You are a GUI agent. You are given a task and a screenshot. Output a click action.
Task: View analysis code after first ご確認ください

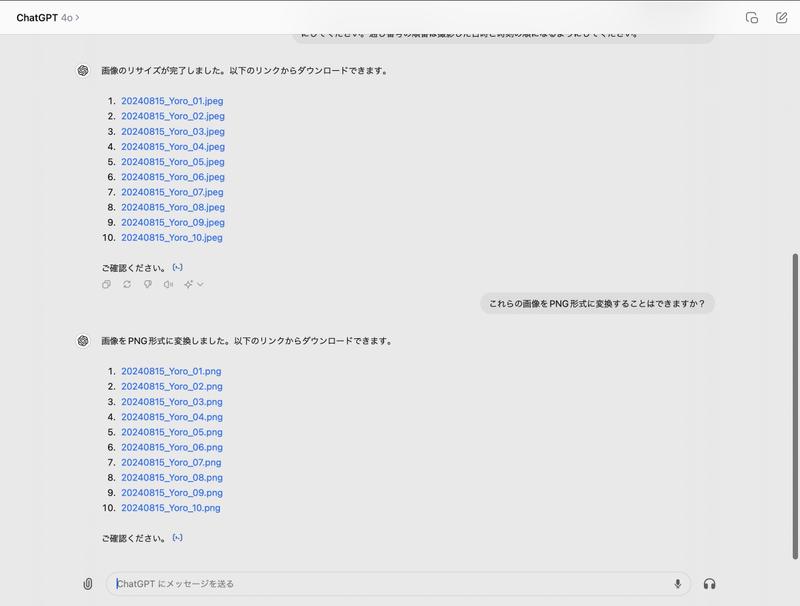pyautogui.click(x=178, y=267)
